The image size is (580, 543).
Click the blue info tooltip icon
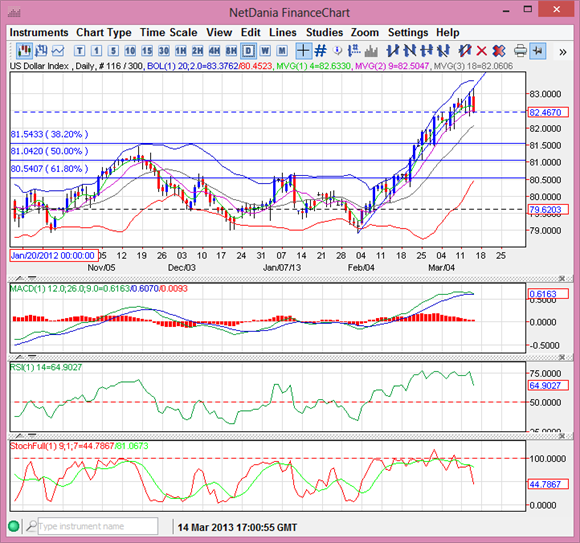(337, 51)
